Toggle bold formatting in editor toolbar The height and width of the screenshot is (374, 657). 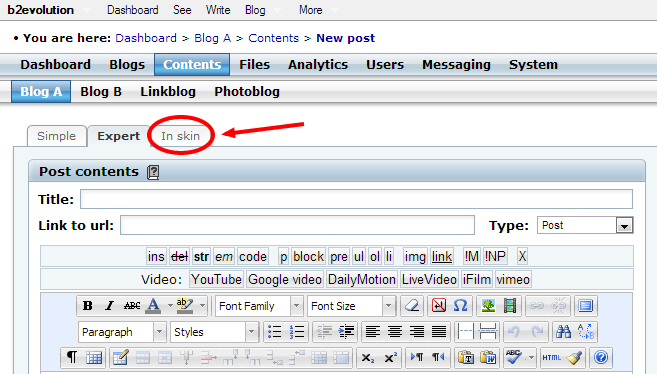(88, 306)
